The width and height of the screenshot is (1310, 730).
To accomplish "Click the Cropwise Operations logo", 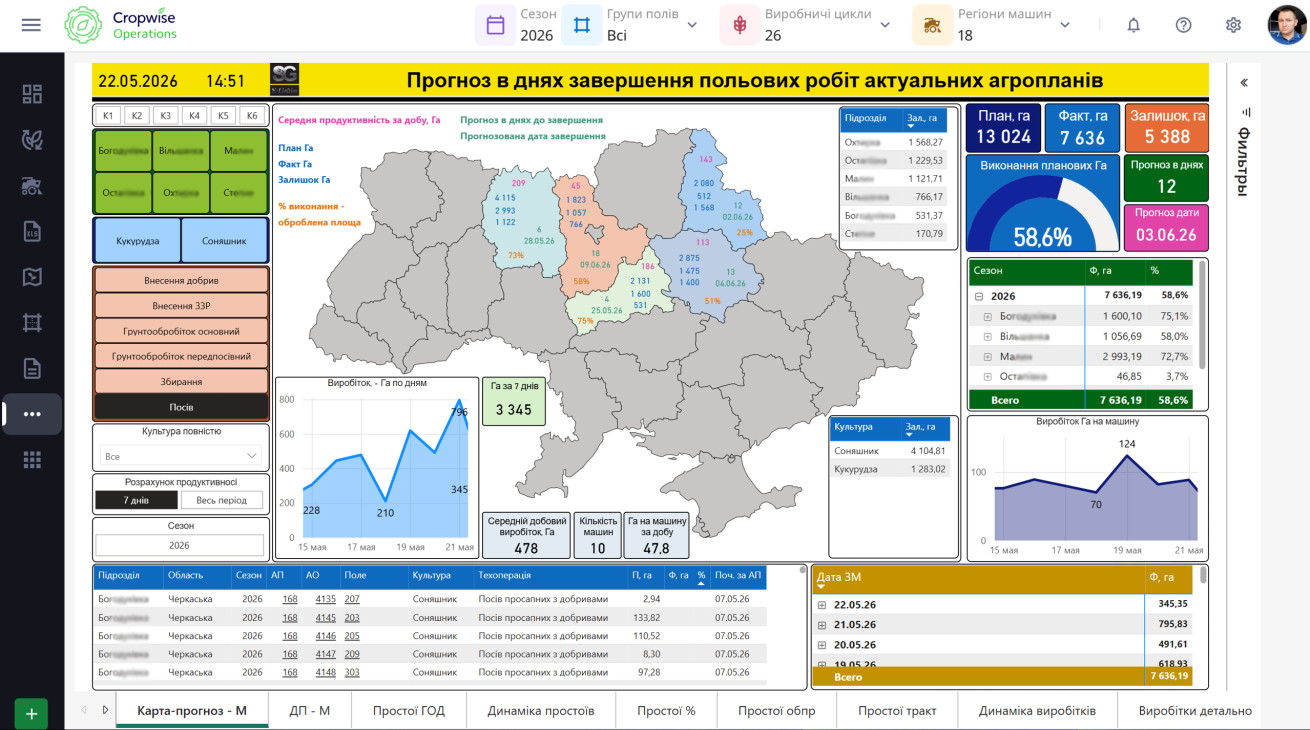I will coord(121,25).
